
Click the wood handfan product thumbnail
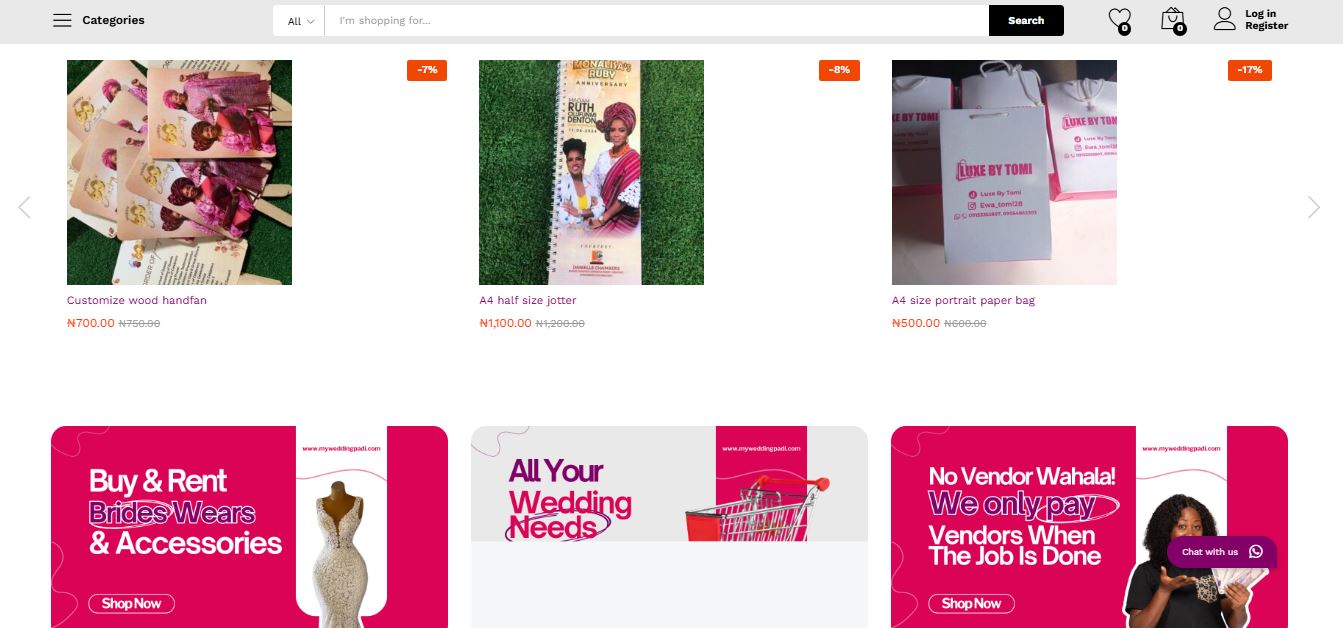tap(179, 172)
